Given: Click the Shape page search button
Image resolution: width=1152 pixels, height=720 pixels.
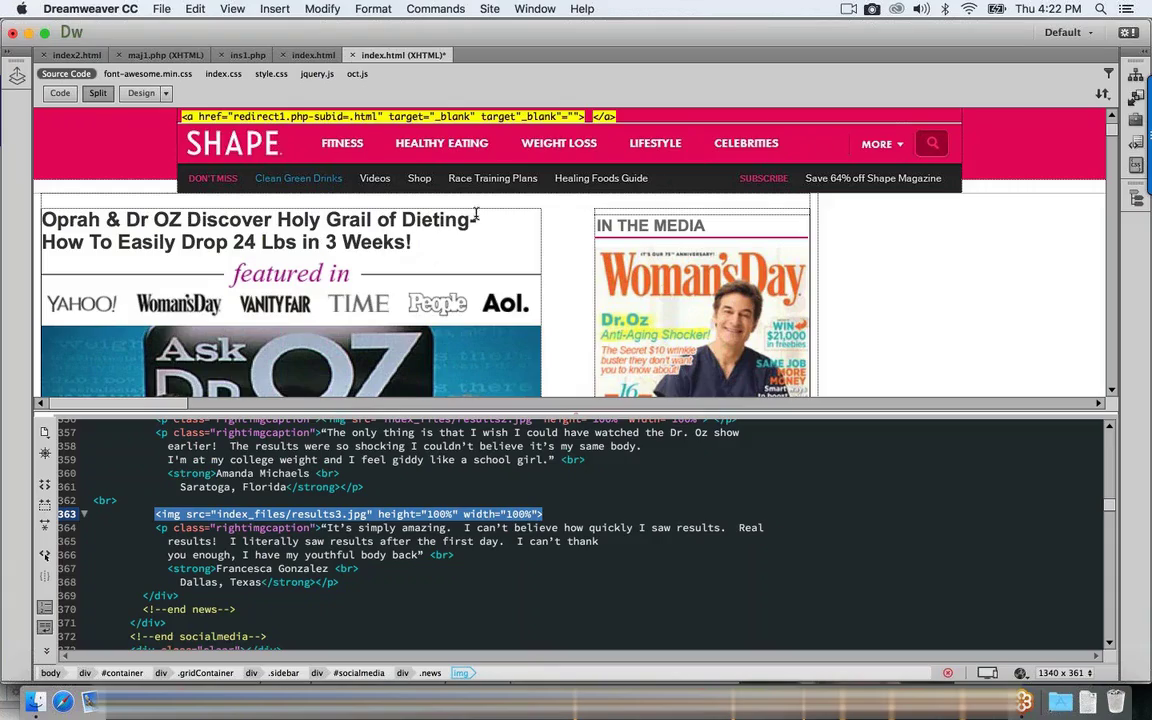Looking at the screenshot, I should coord(932,143).
